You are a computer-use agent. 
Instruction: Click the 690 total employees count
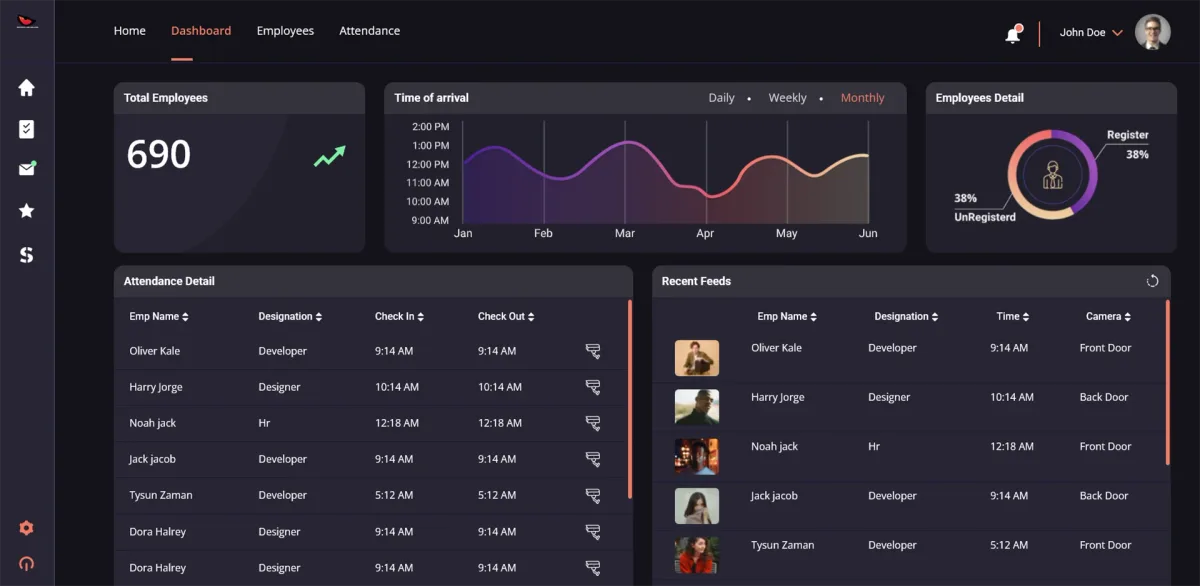tap(159, 154)
